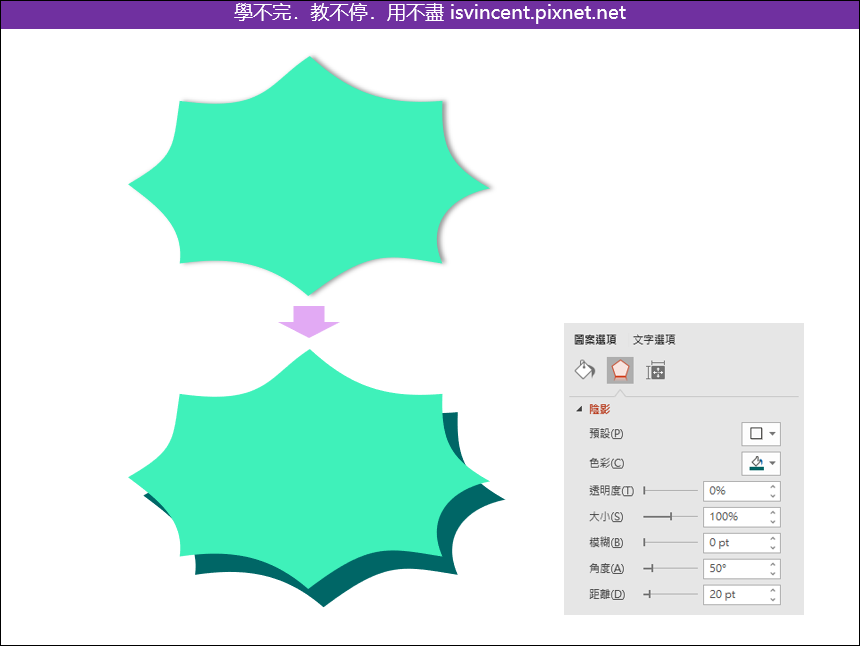Viewport: 860px width, 646px height.
Task: Increase 大小 with the up stepper arrow
Action: pos(773,512)
